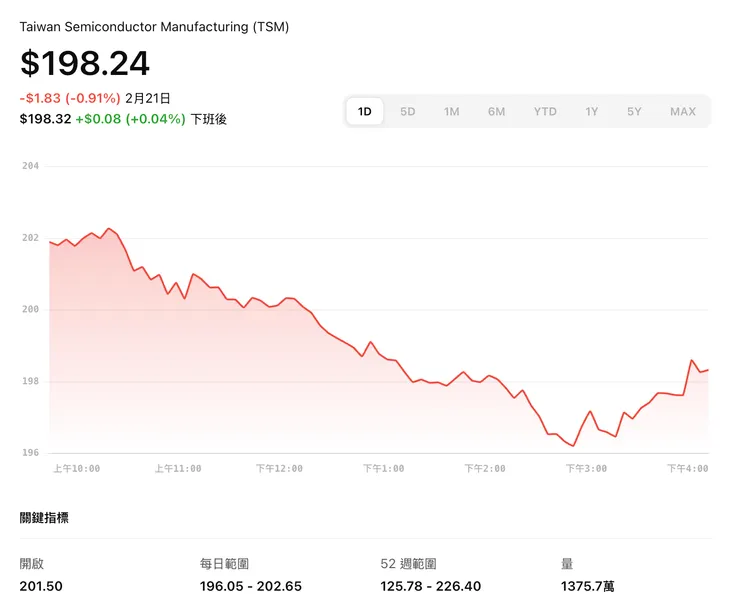Image resolution: width=740 pixels, height=605 pixels.
Task: Switch to the 6M range tab
Action: coord(497,112)
